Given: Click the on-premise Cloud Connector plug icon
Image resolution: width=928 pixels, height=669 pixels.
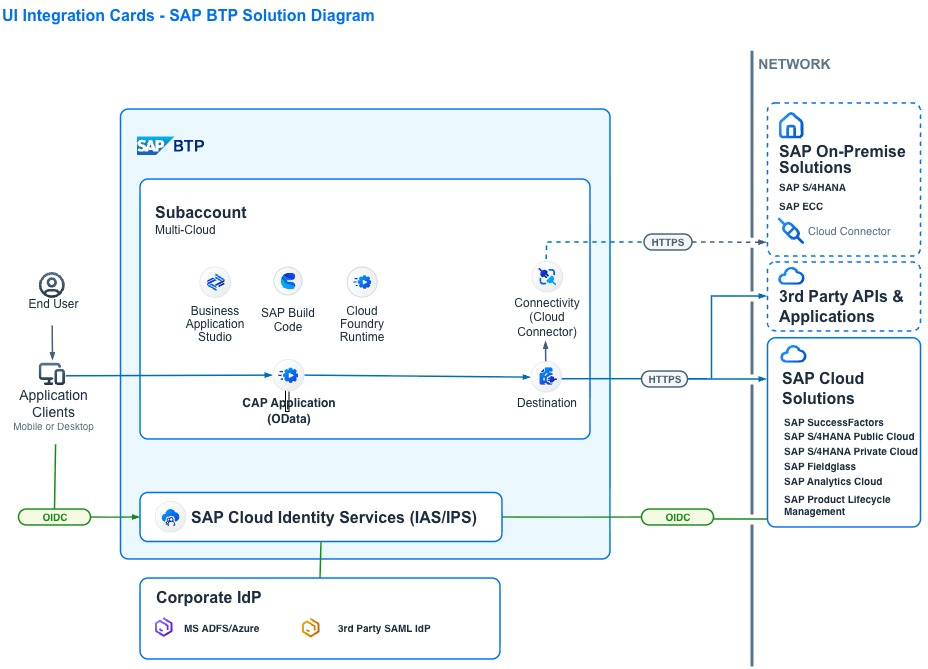Looking at the screenshot, I should (790, 231).
